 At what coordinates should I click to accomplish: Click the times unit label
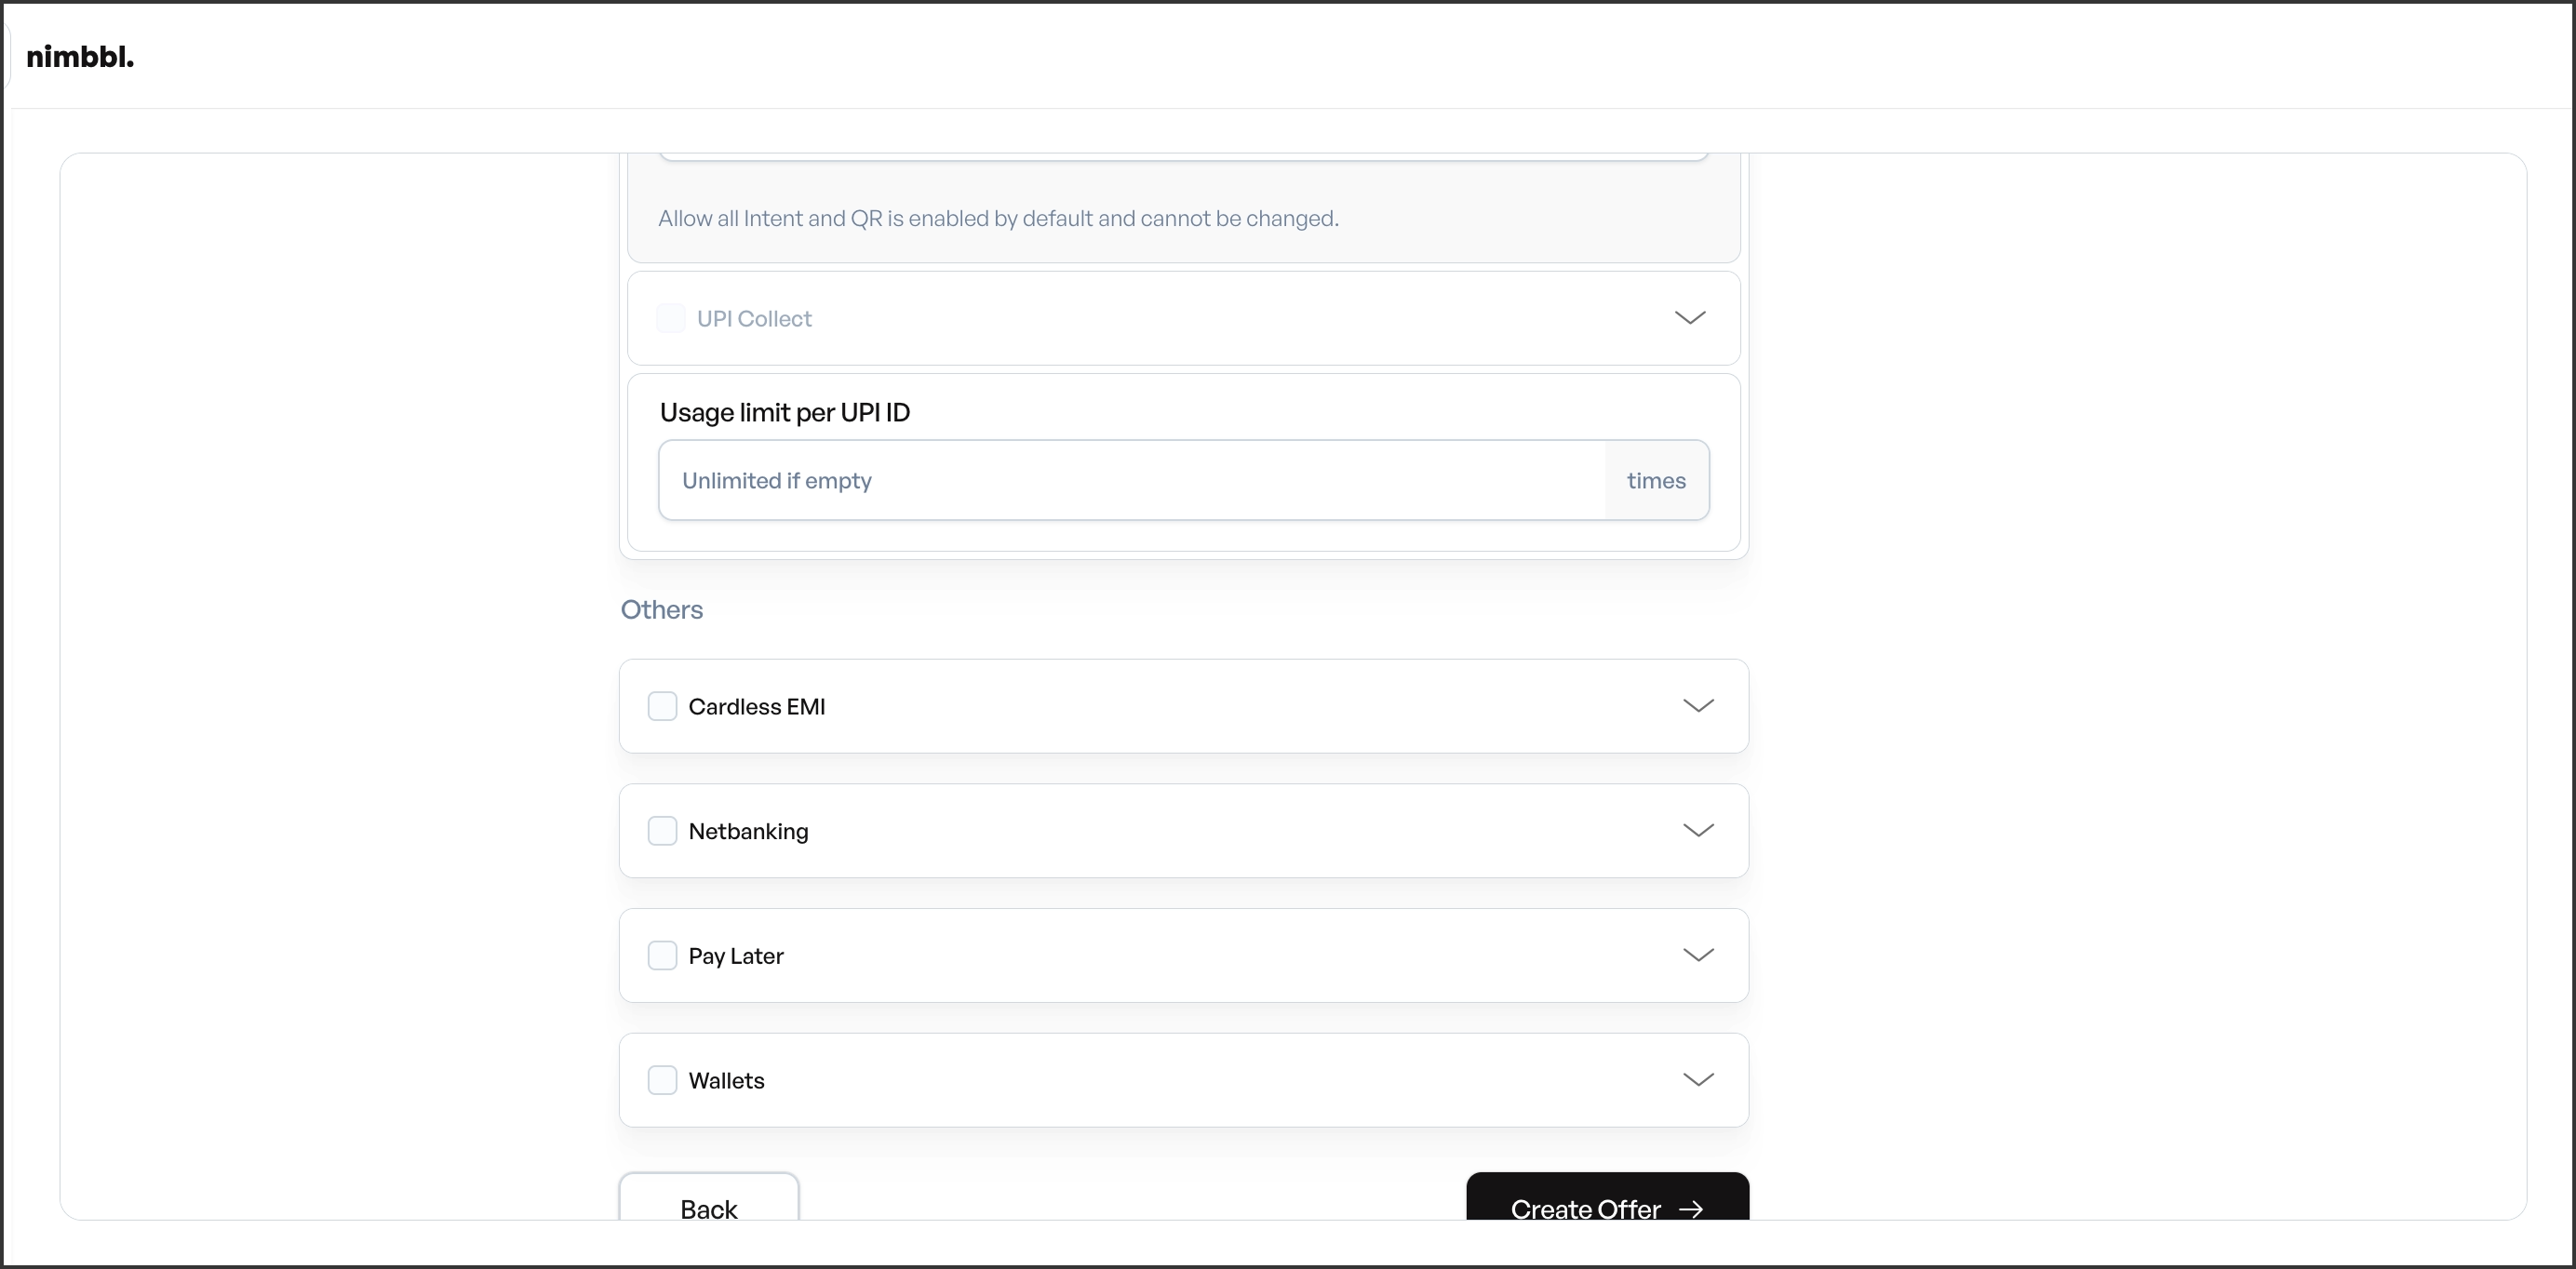(1655, 481)
